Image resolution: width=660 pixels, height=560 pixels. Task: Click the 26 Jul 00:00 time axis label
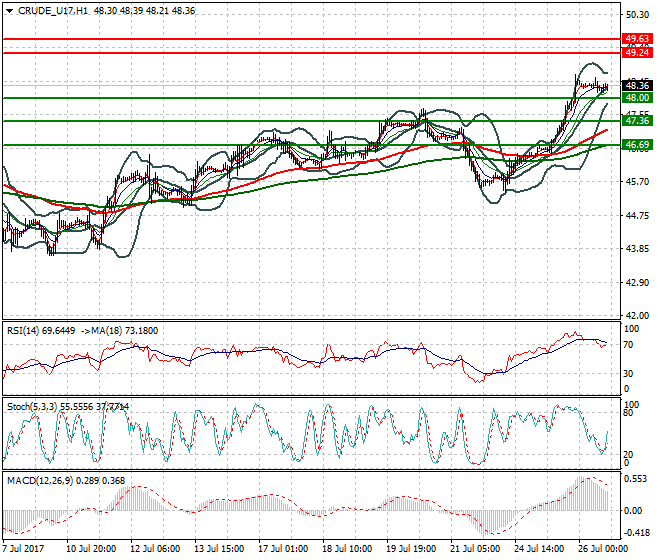pos(603,549)
